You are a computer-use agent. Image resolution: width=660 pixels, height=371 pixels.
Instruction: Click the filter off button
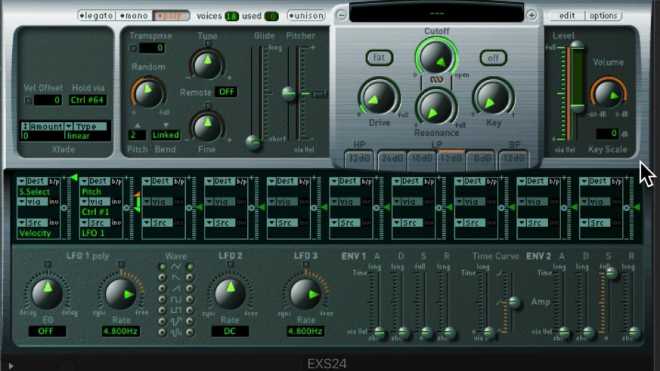pos(493,58)
